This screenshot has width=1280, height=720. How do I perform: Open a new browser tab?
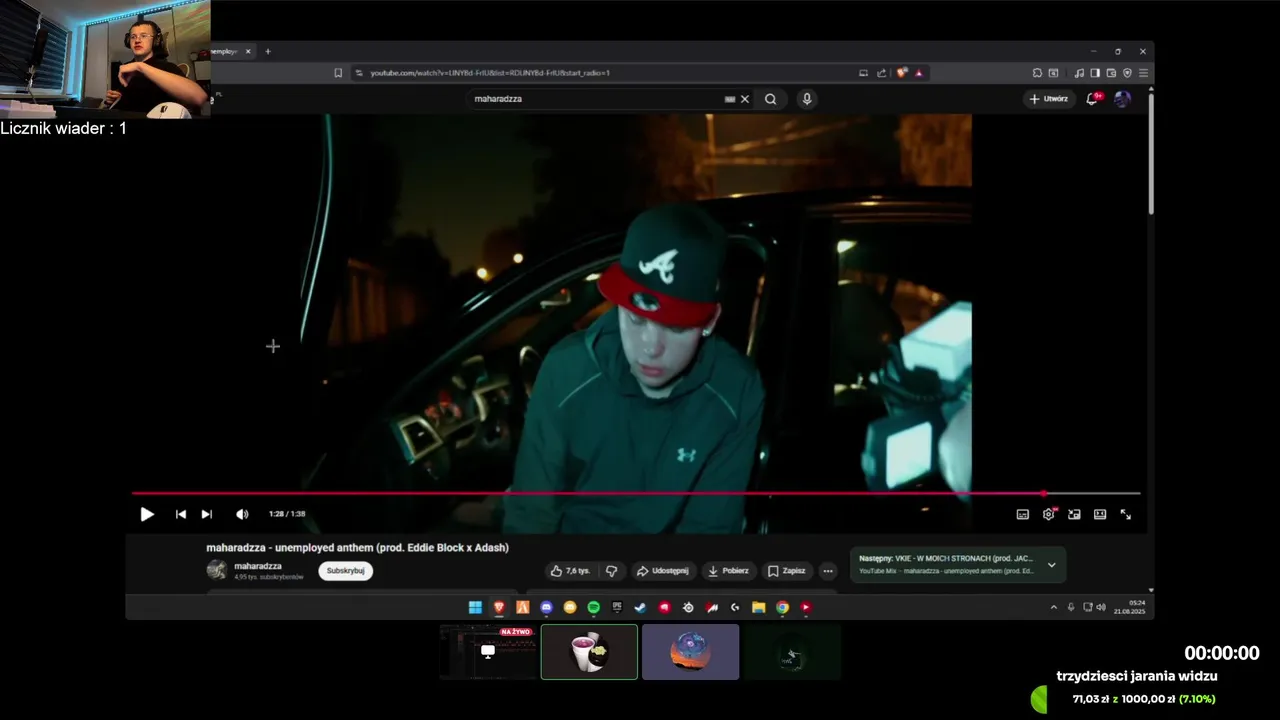click(267, 51)
